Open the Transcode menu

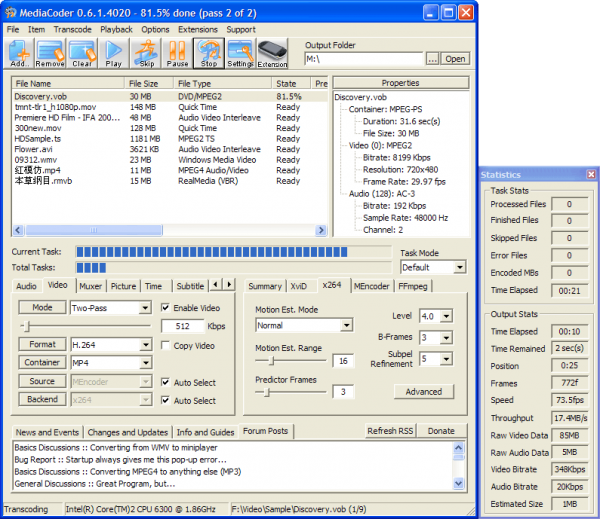72,30
